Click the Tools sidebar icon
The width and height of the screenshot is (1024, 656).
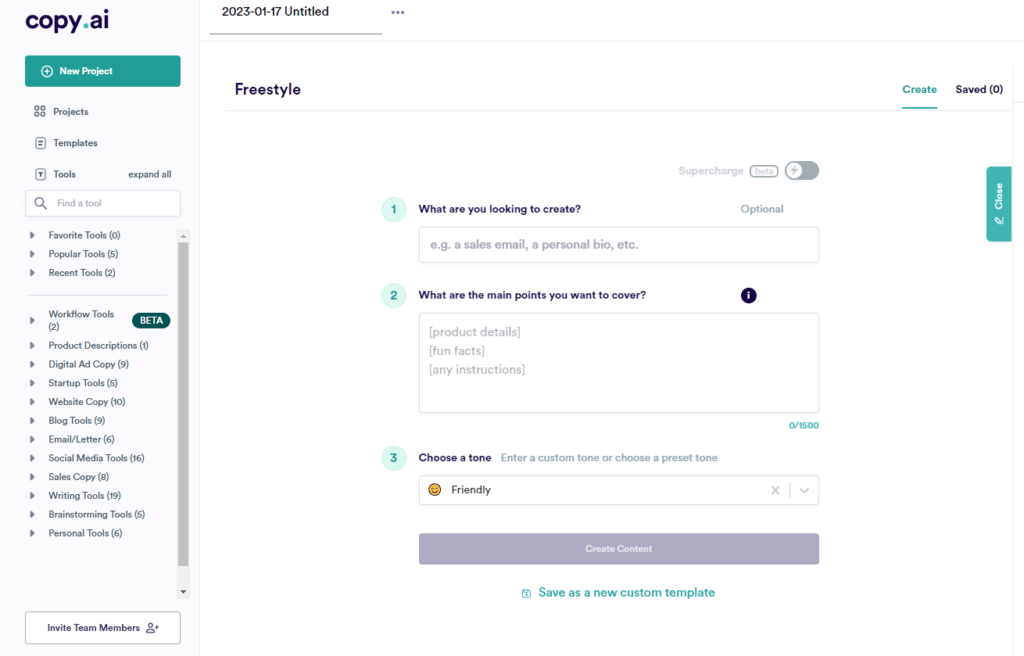click(40, 174)
